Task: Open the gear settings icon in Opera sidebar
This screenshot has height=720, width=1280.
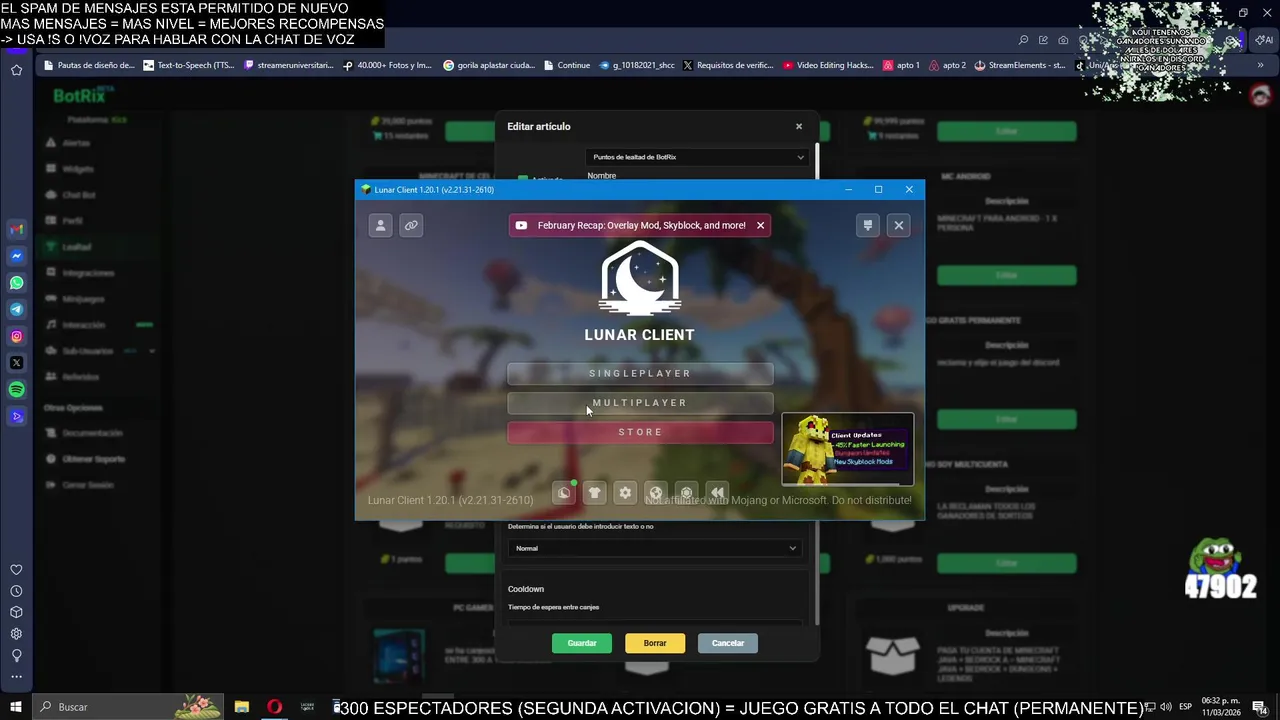Action: pyautogui.click(x=16, y=634)
